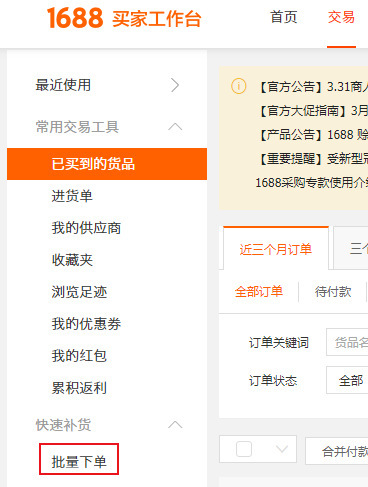The image size is (368, 487).
Task: Open the 产品公告 1688 announcement
Action: tap(313, 135)
